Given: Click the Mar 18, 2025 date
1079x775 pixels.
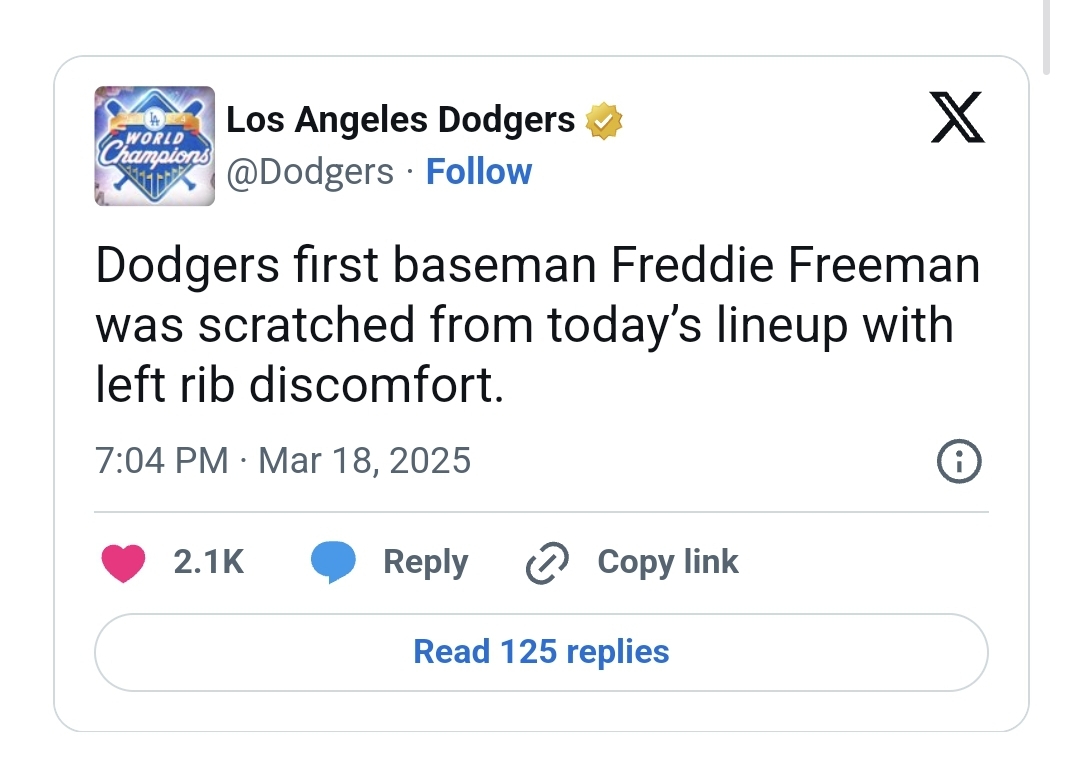Looking at the screenshot, I should 364,461.
